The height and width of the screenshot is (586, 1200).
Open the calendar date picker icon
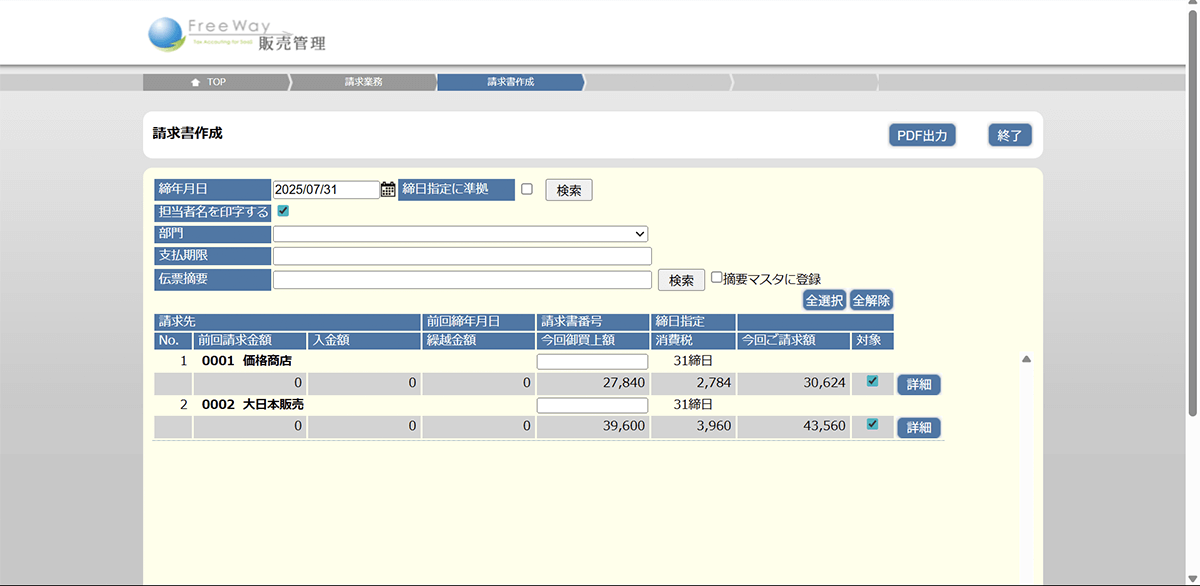click(388, 190)
